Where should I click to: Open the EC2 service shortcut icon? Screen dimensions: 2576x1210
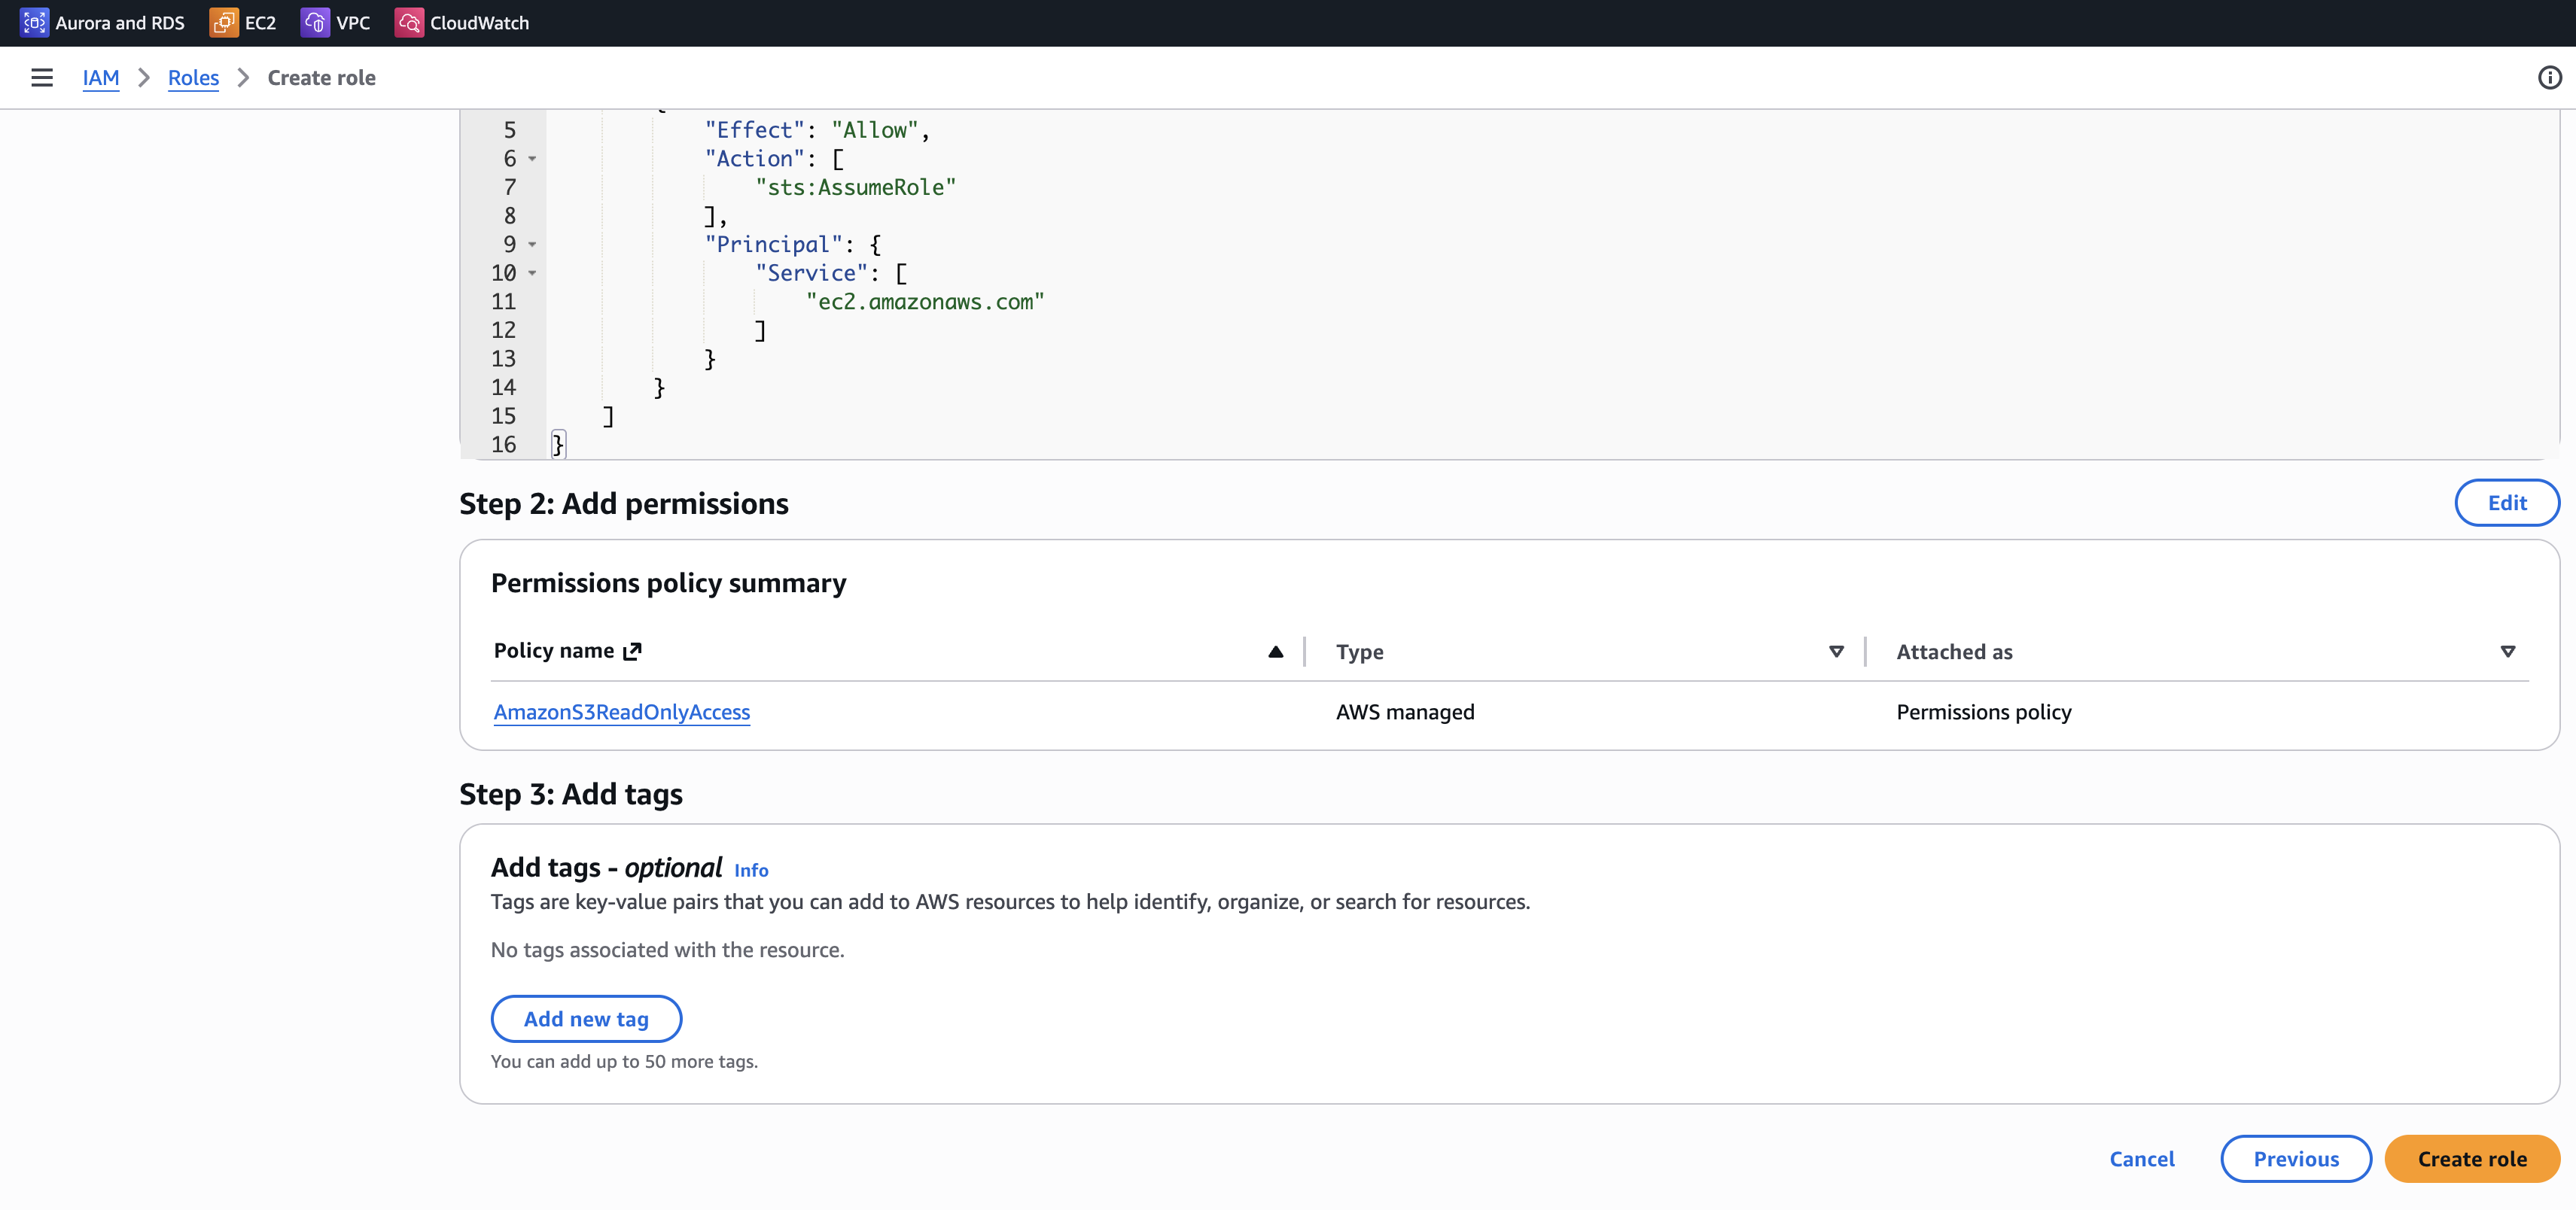[223, 22]
